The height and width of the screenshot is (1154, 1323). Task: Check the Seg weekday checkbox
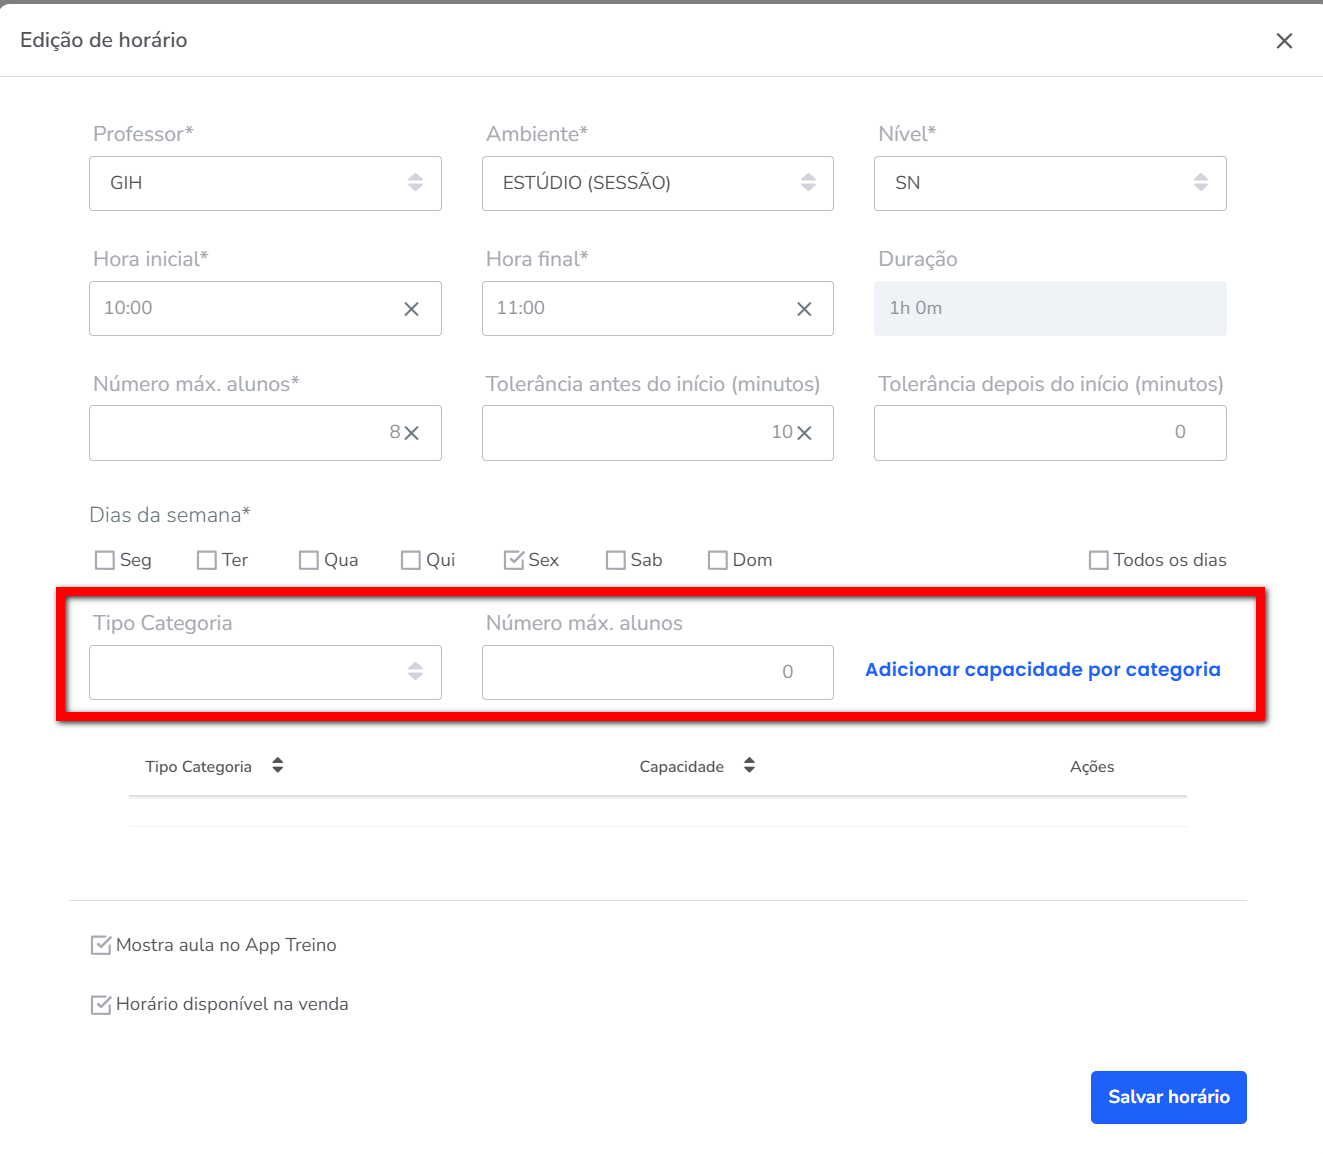pos(105,560)
